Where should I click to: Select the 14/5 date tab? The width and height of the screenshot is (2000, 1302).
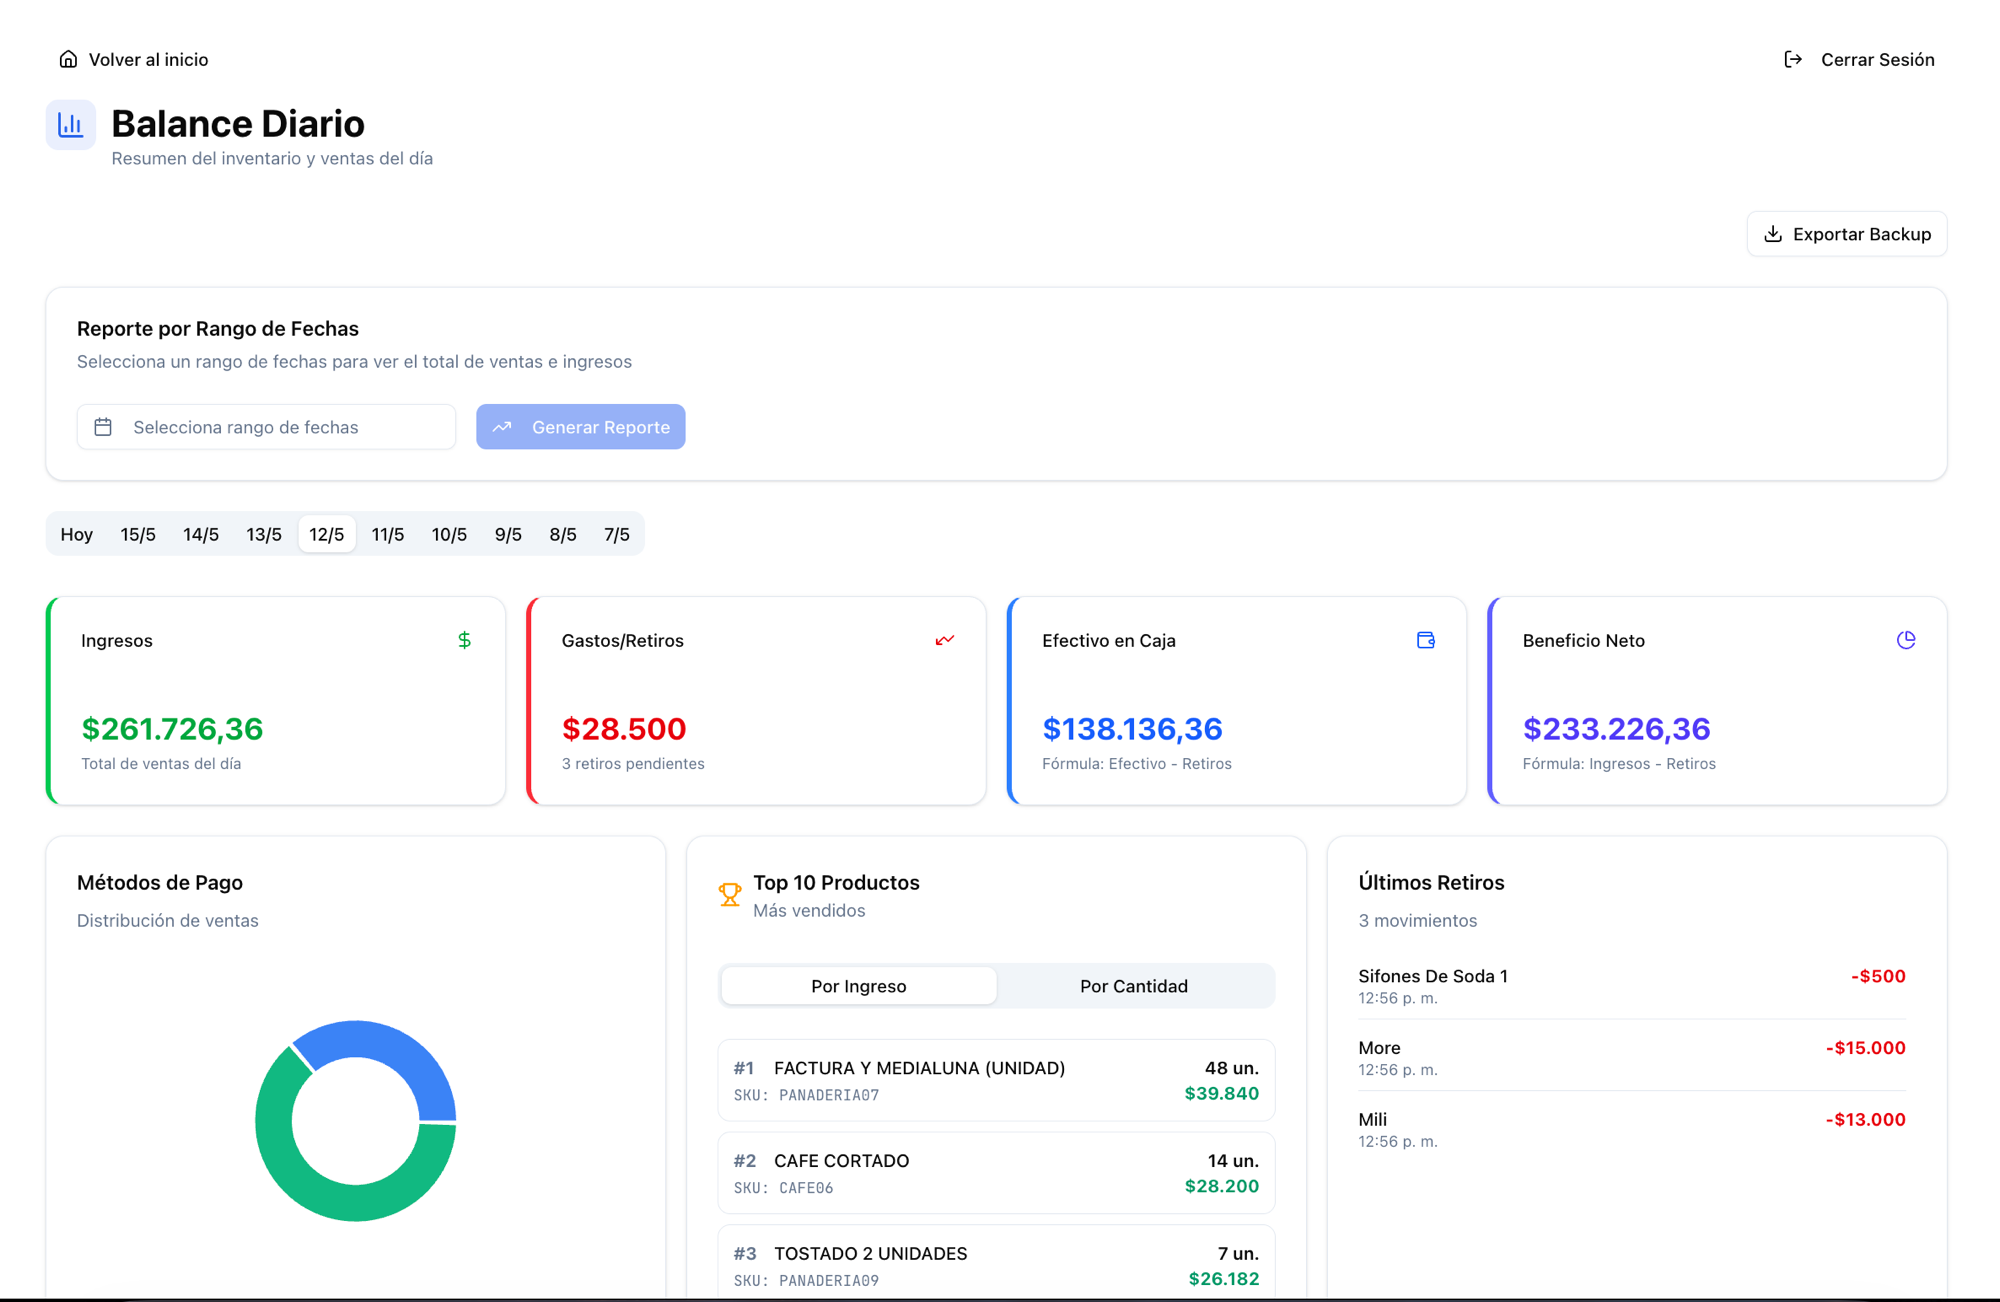click(x=201, y=534)
